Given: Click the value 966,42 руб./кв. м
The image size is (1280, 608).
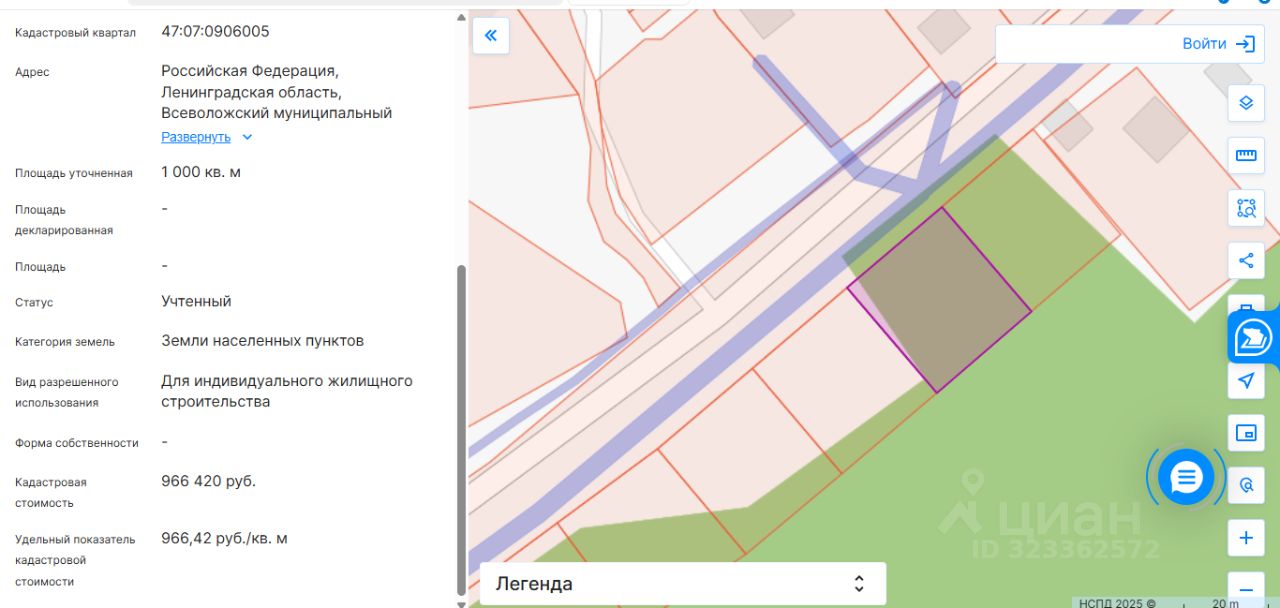Looking at the screenshot, I should pos(224,538).
